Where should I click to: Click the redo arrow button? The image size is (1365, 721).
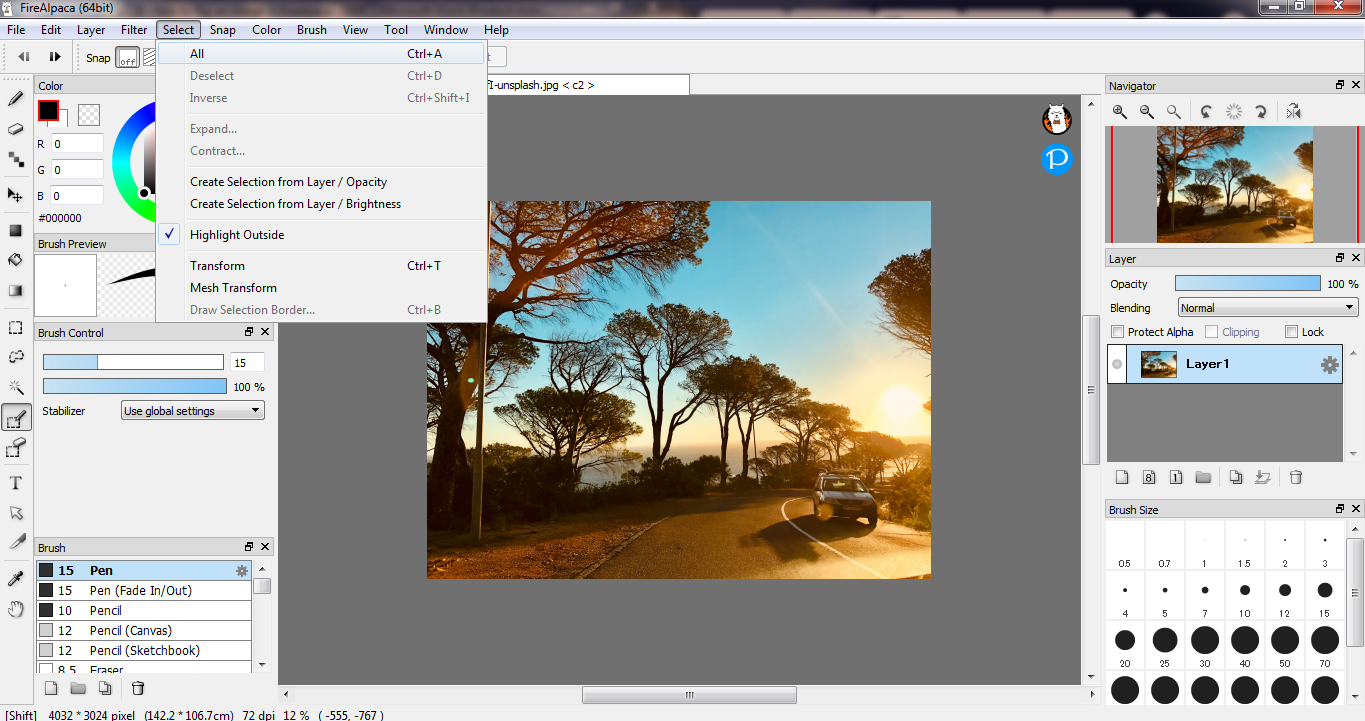coord(55,57)
